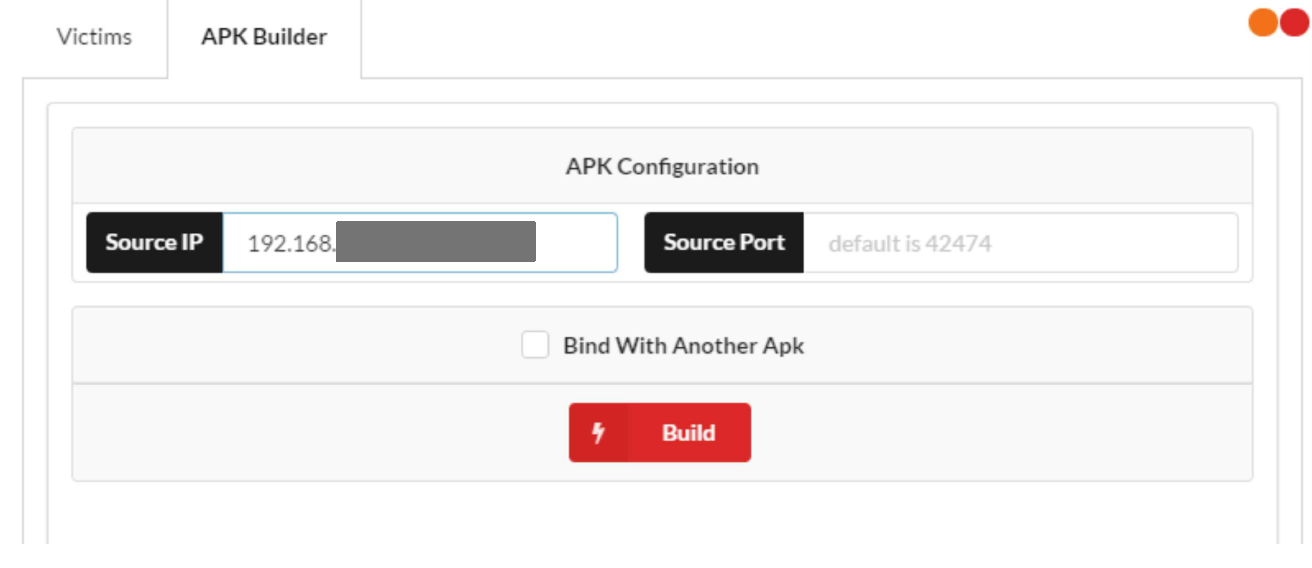Switch to the Victims tab
The width and height of the screenshot is (1312, 568).
[94, 38]
